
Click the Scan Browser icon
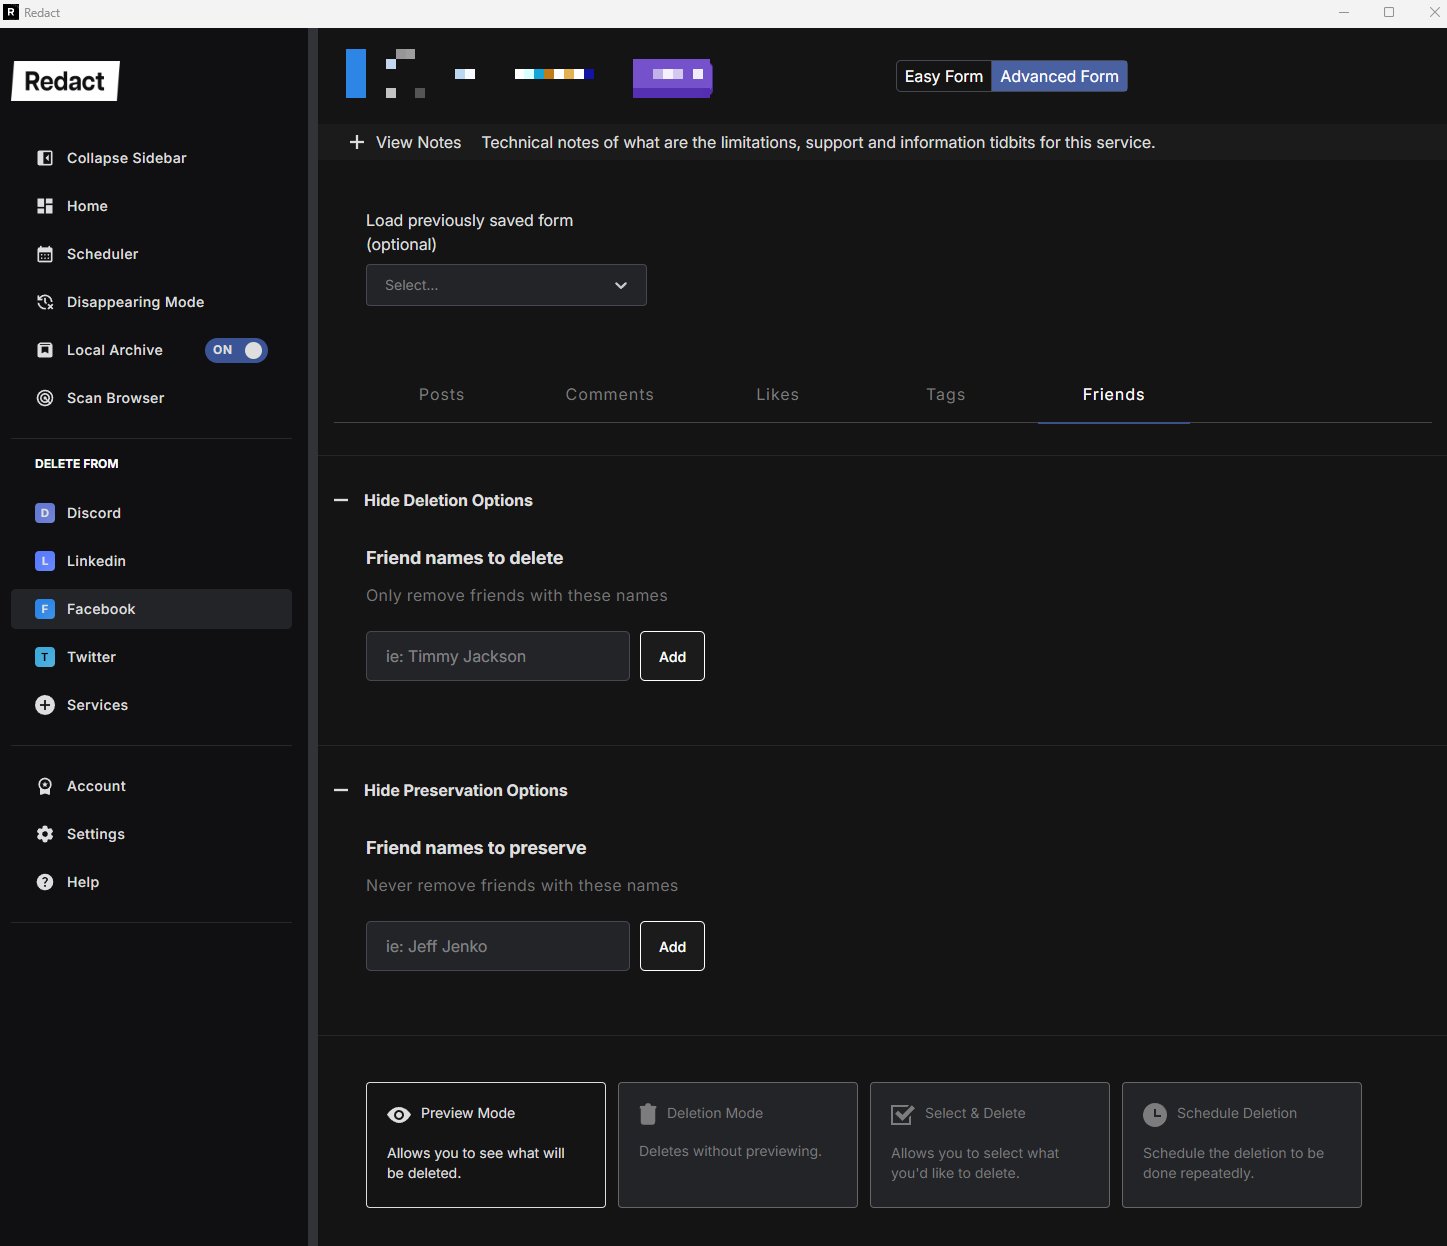[x=45, y=398]
